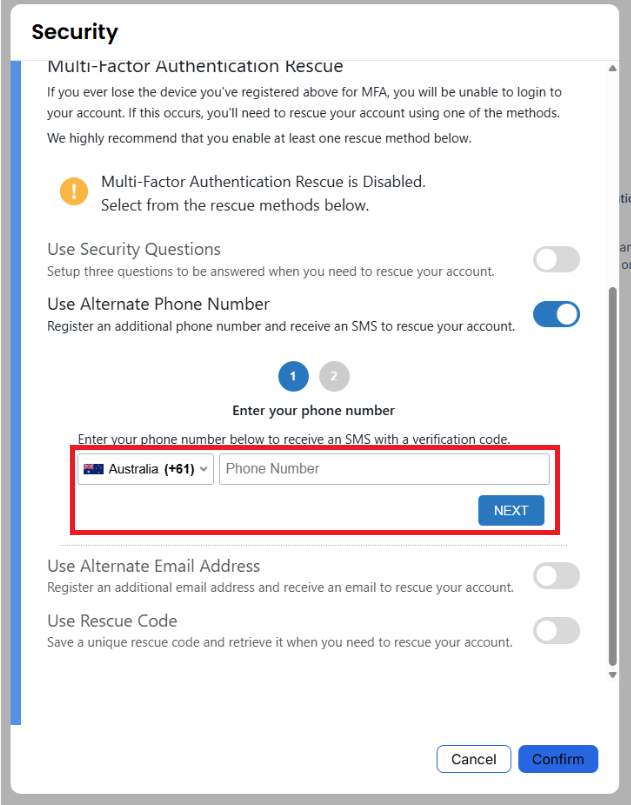Click the chevron in country code selector
Screen dimensions: 631x805
[x=203, y=469]
